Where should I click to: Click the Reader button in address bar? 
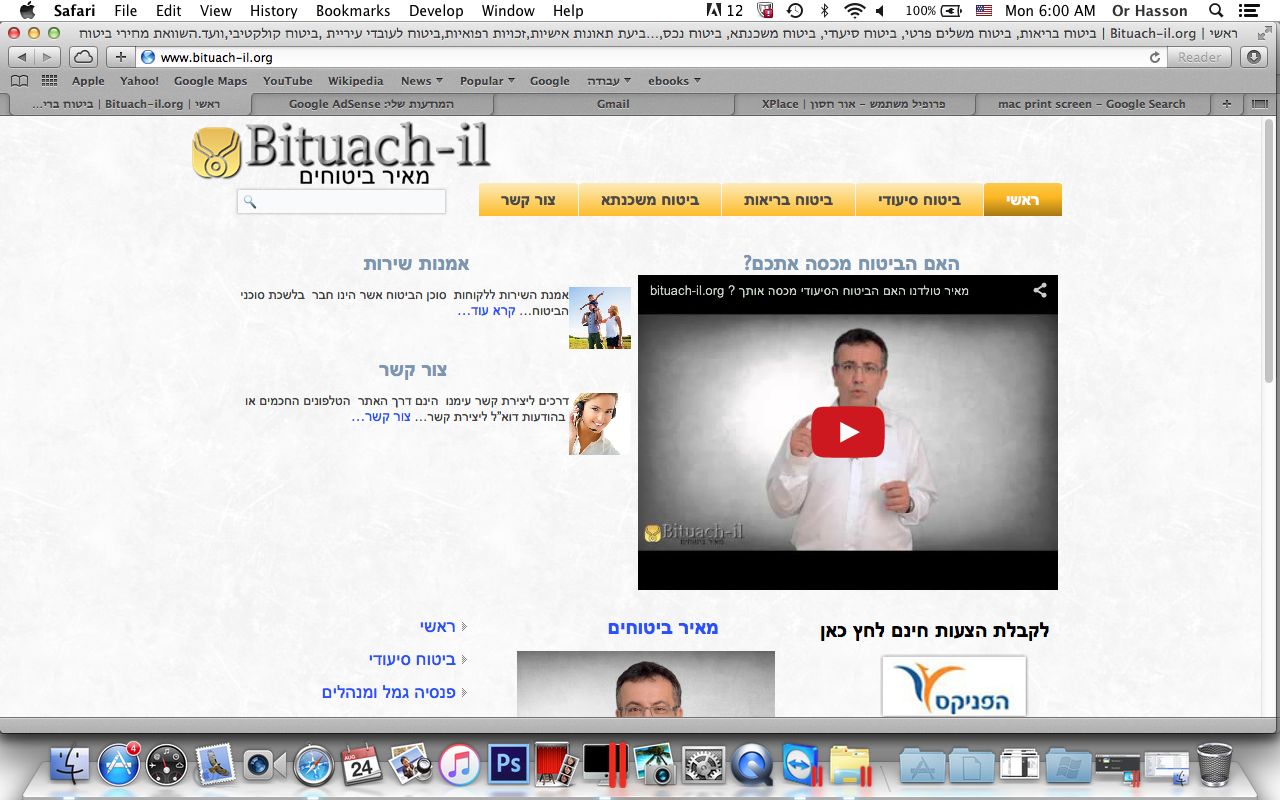pos(1199,57)
